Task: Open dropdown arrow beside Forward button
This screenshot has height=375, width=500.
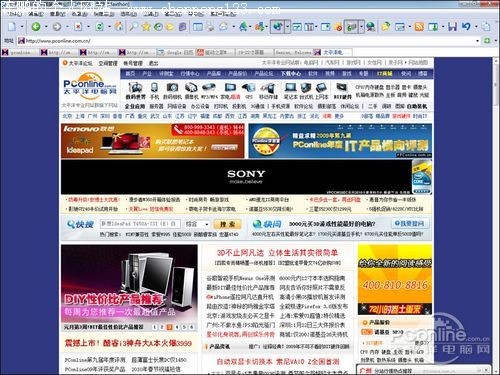Action: [67, 27]
